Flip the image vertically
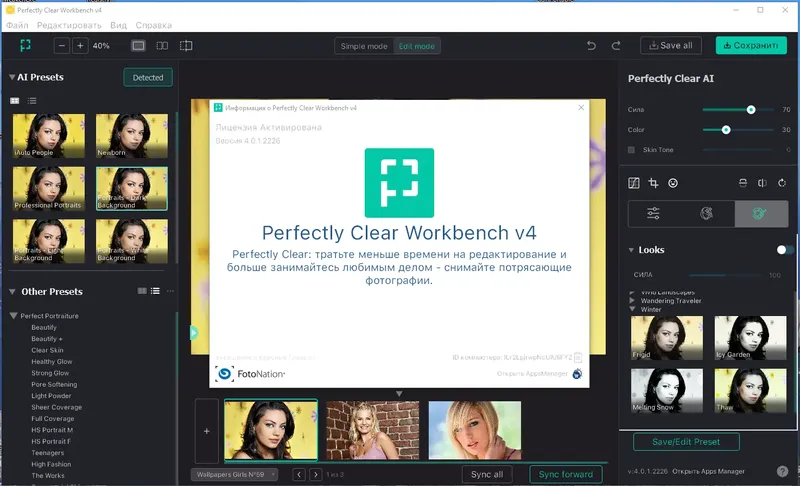Viewport: 800px width, 486px height. pyautogui.click(x=743, y=183)
